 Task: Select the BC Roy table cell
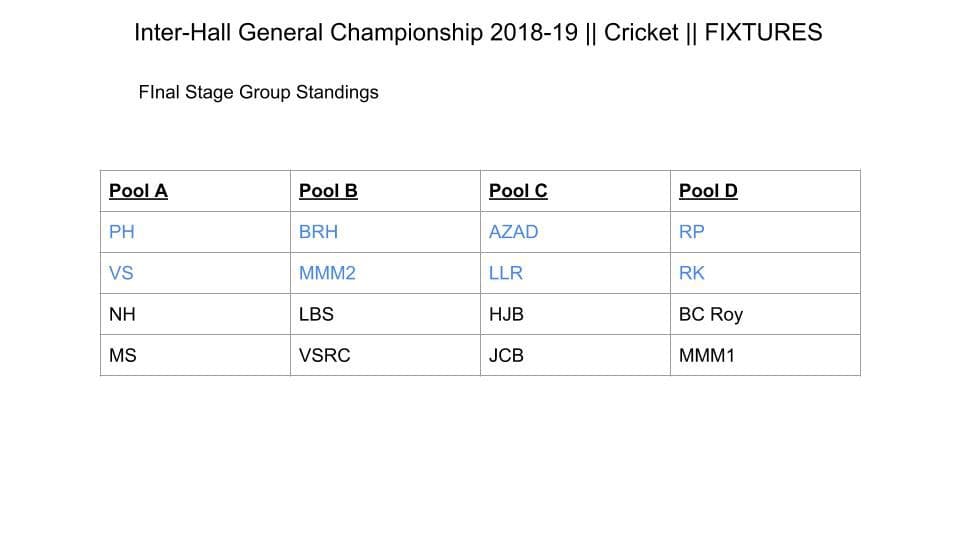pyautogui.click(x=765, y=314)
